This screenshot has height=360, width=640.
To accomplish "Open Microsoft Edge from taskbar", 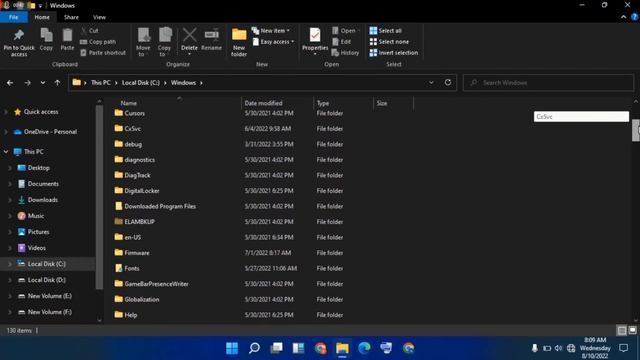I will pos(364,348).
